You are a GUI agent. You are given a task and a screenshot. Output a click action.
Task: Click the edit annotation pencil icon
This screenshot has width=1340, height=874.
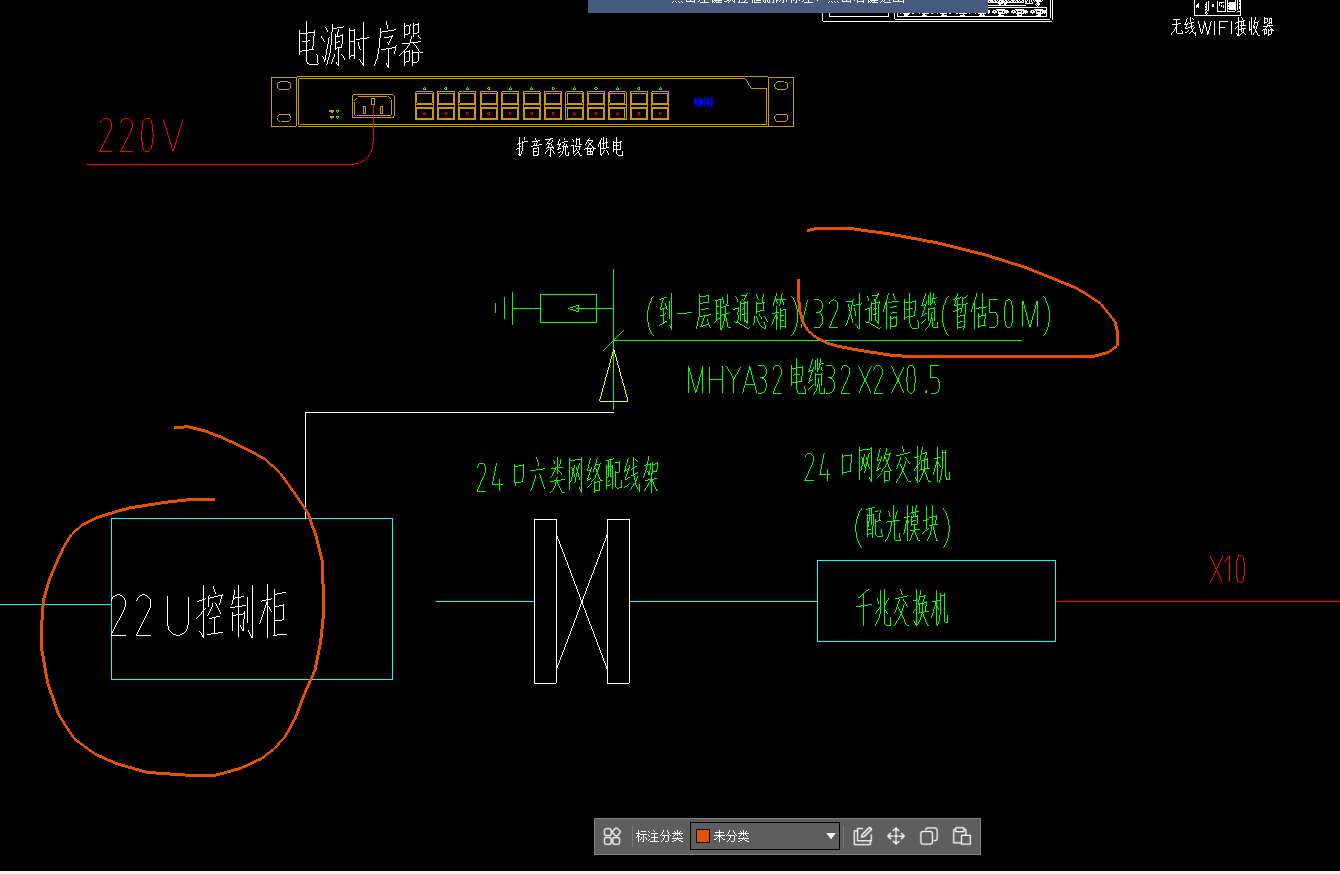click(863, 836)
